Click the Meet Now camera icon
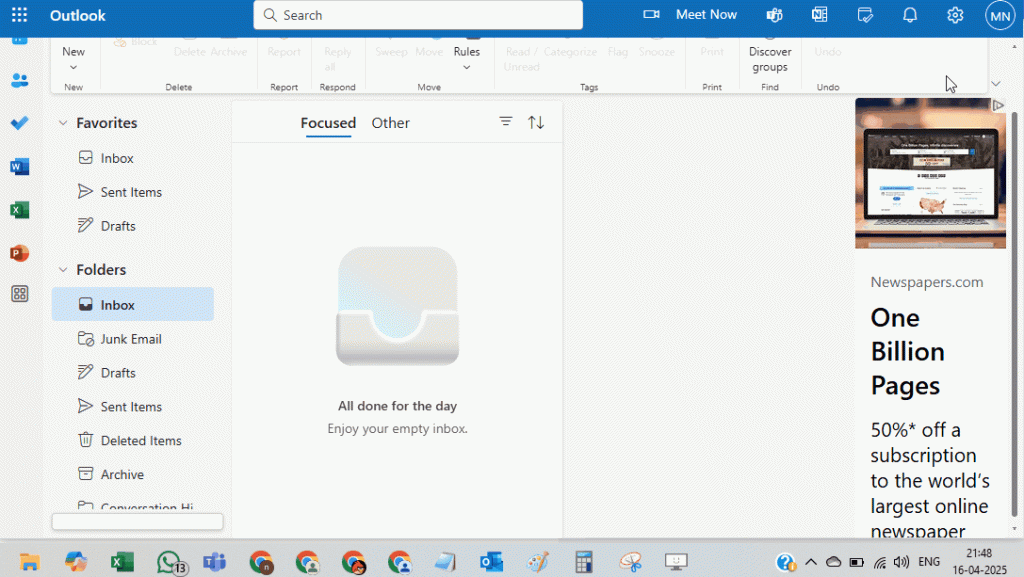The image size is (1024, 577). coord(651,14)
